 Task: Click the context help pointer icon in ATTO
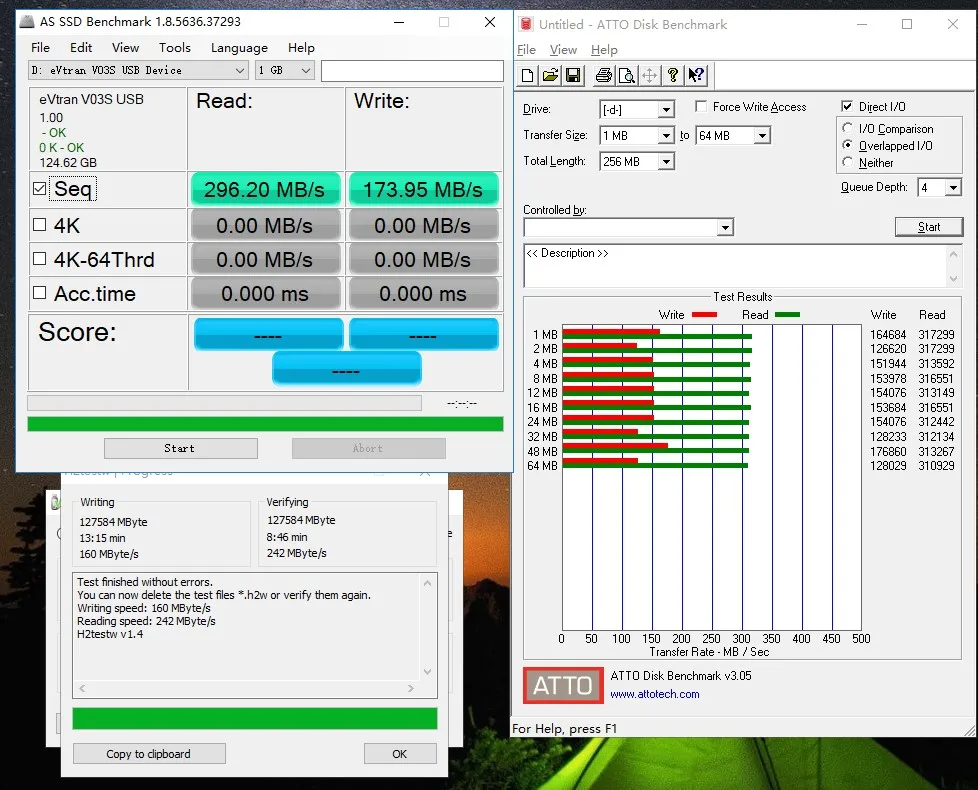coord(695,75)
